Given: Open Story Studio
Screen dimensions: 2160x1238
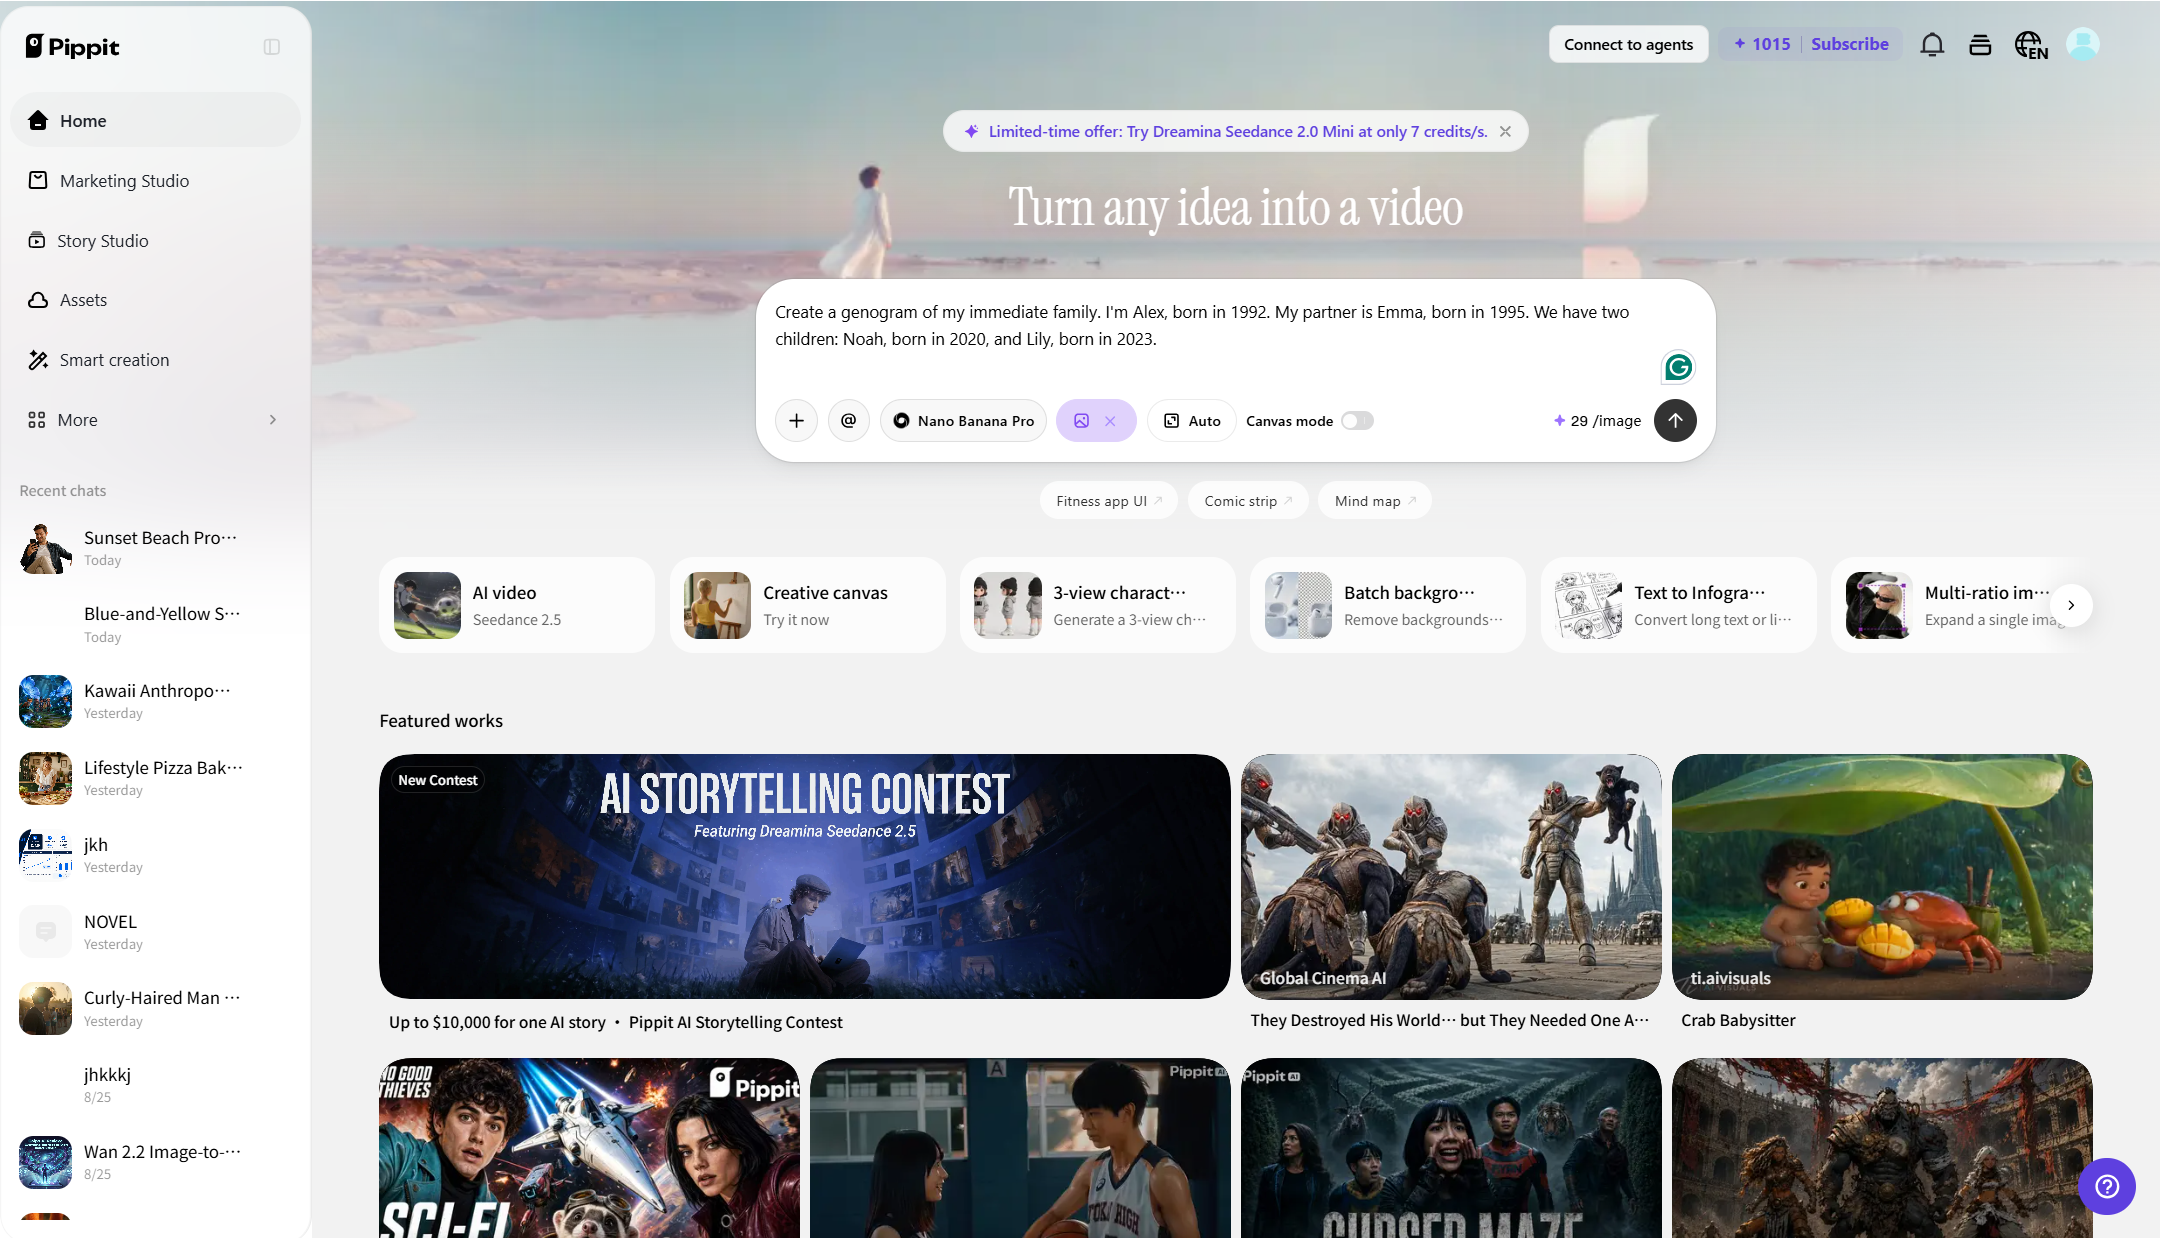Looking at the screenshot, I should (x=155, y=240).
